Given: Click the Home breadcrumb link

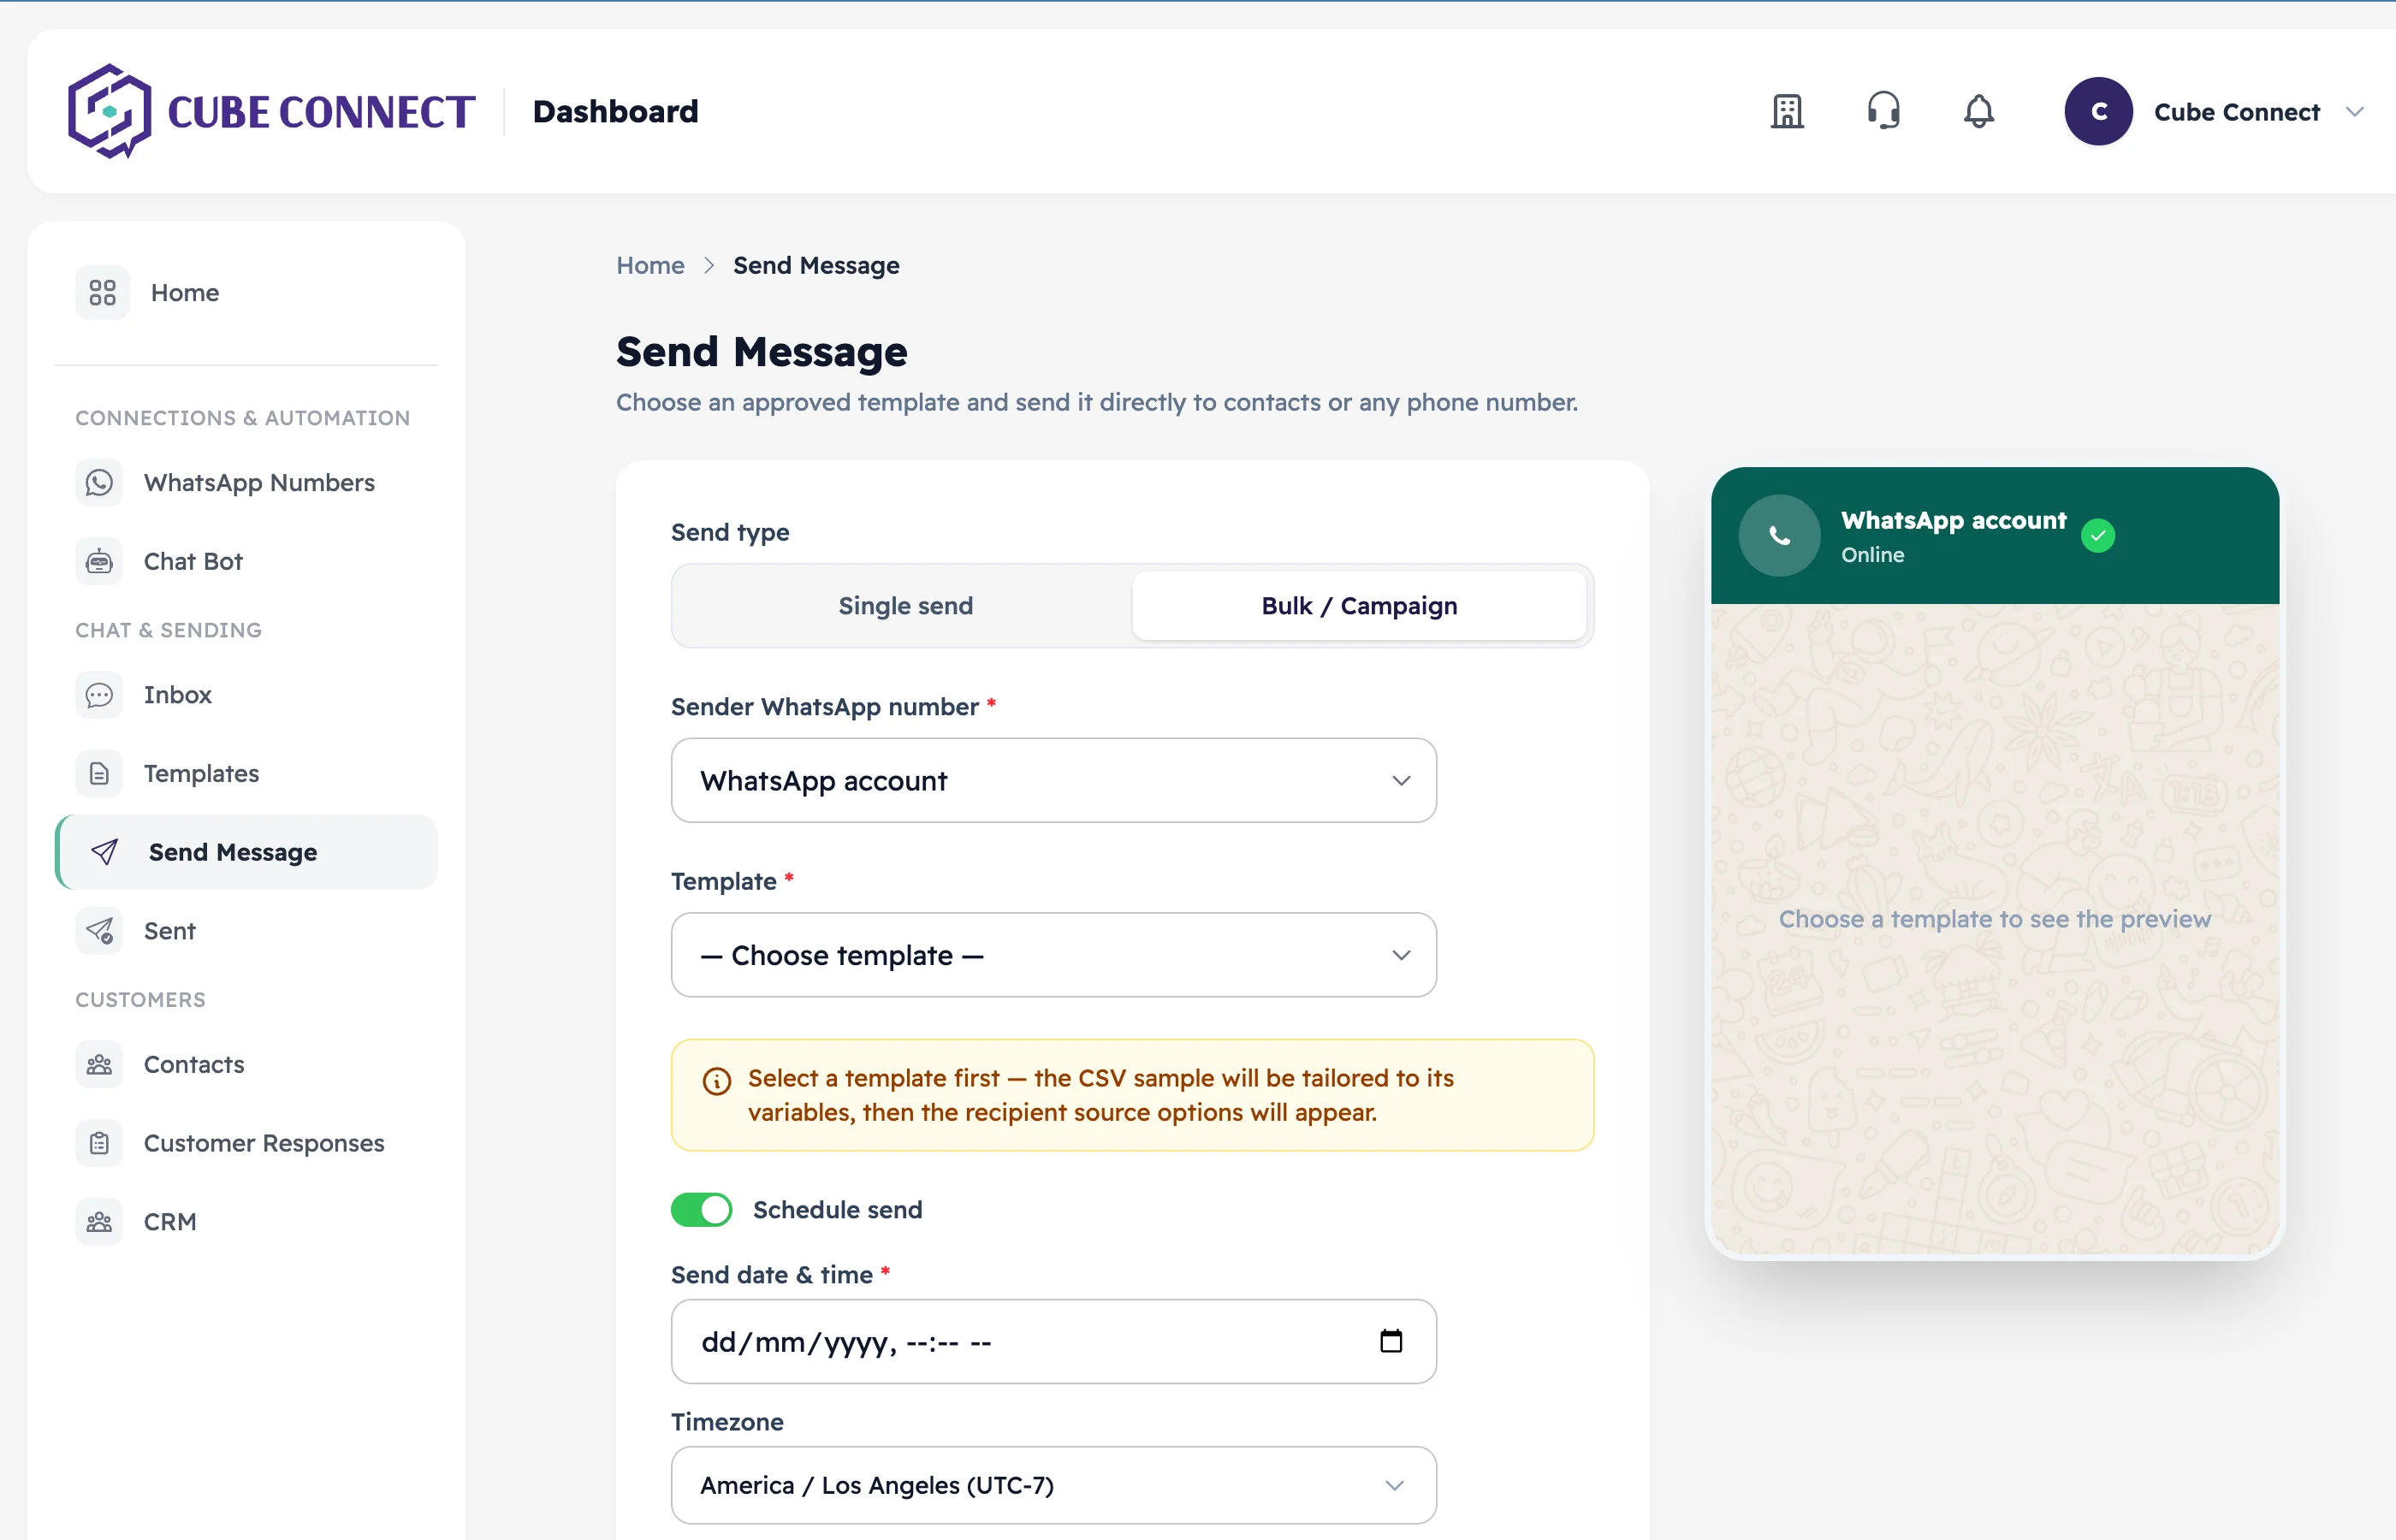Looking at the screenshot, I should (650, 265).
